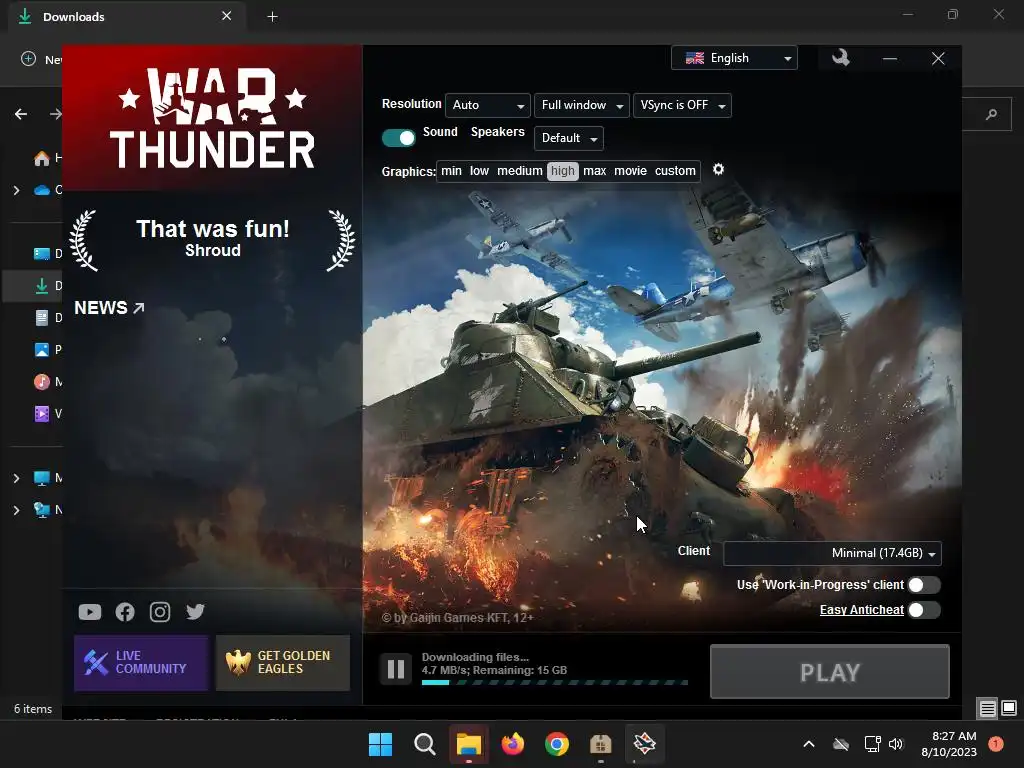The height and width of the screenshot is (768, 1024).
Task: Open the clock and date panel
Action: (x=949, y=744)
